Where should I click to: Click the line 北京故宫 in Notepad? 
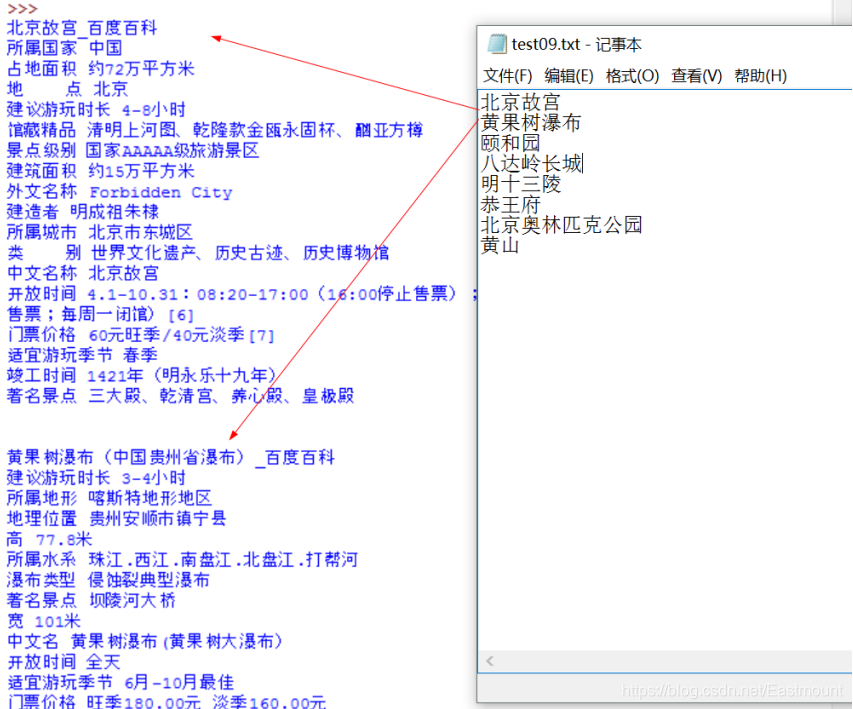tap(520, 102)
